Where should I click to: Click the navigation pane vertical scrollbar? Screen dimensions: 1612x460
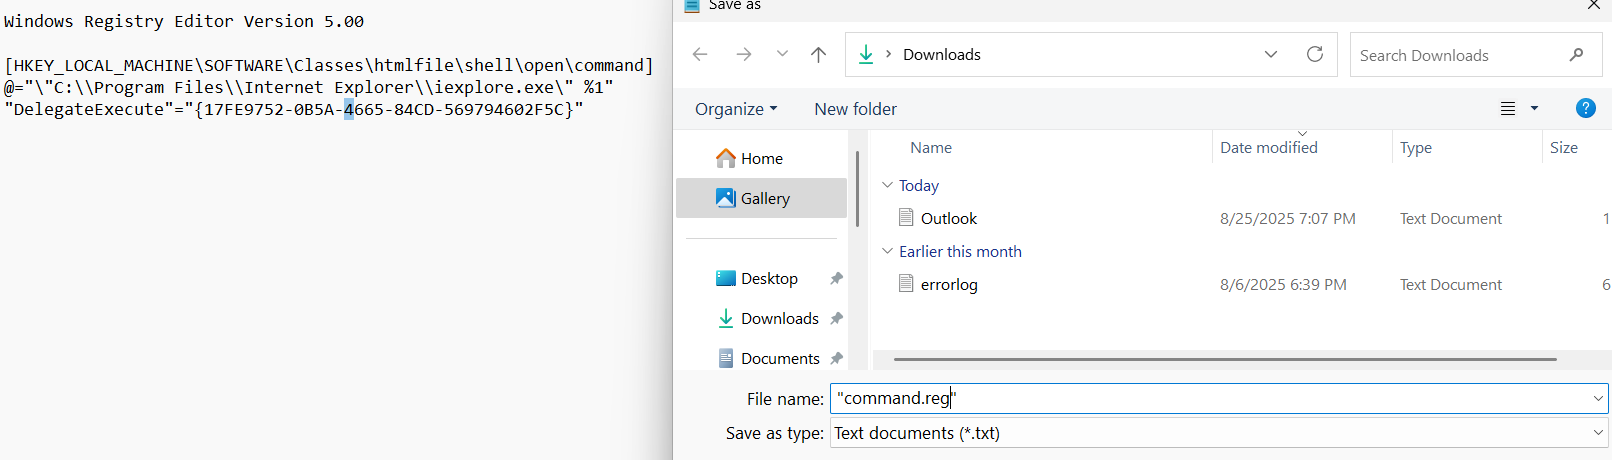point(857,189)
